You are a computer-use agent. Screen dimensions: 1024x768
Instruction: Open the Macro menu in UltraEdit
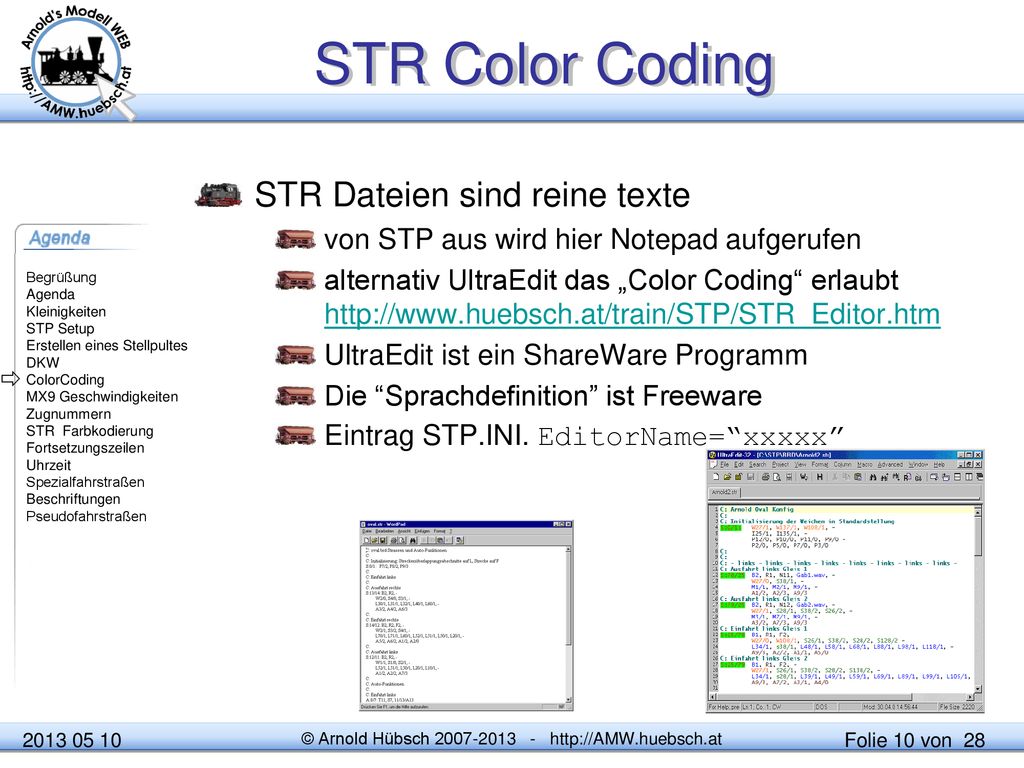865,464
